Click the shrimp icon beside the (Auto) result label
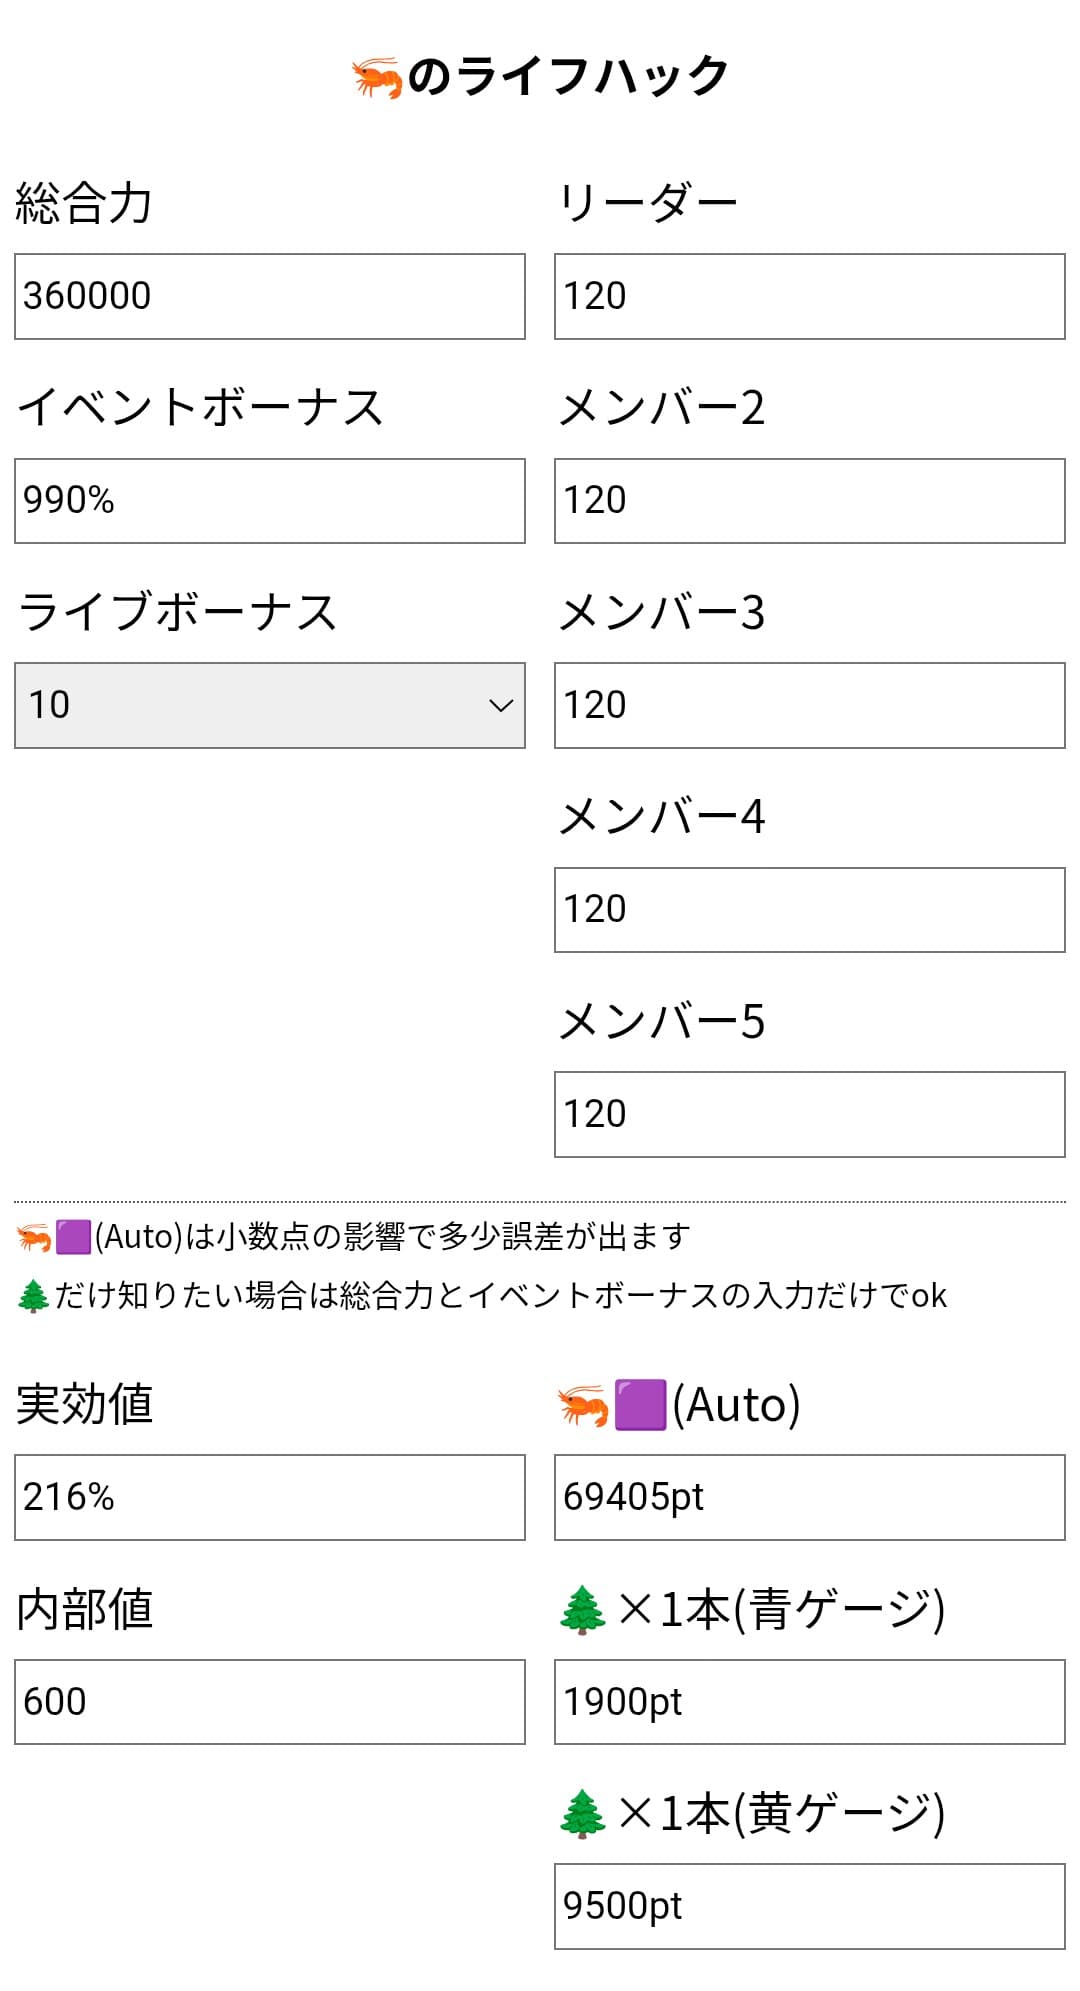The height and width of the screenshot is (1991, 1080). 583,1405
